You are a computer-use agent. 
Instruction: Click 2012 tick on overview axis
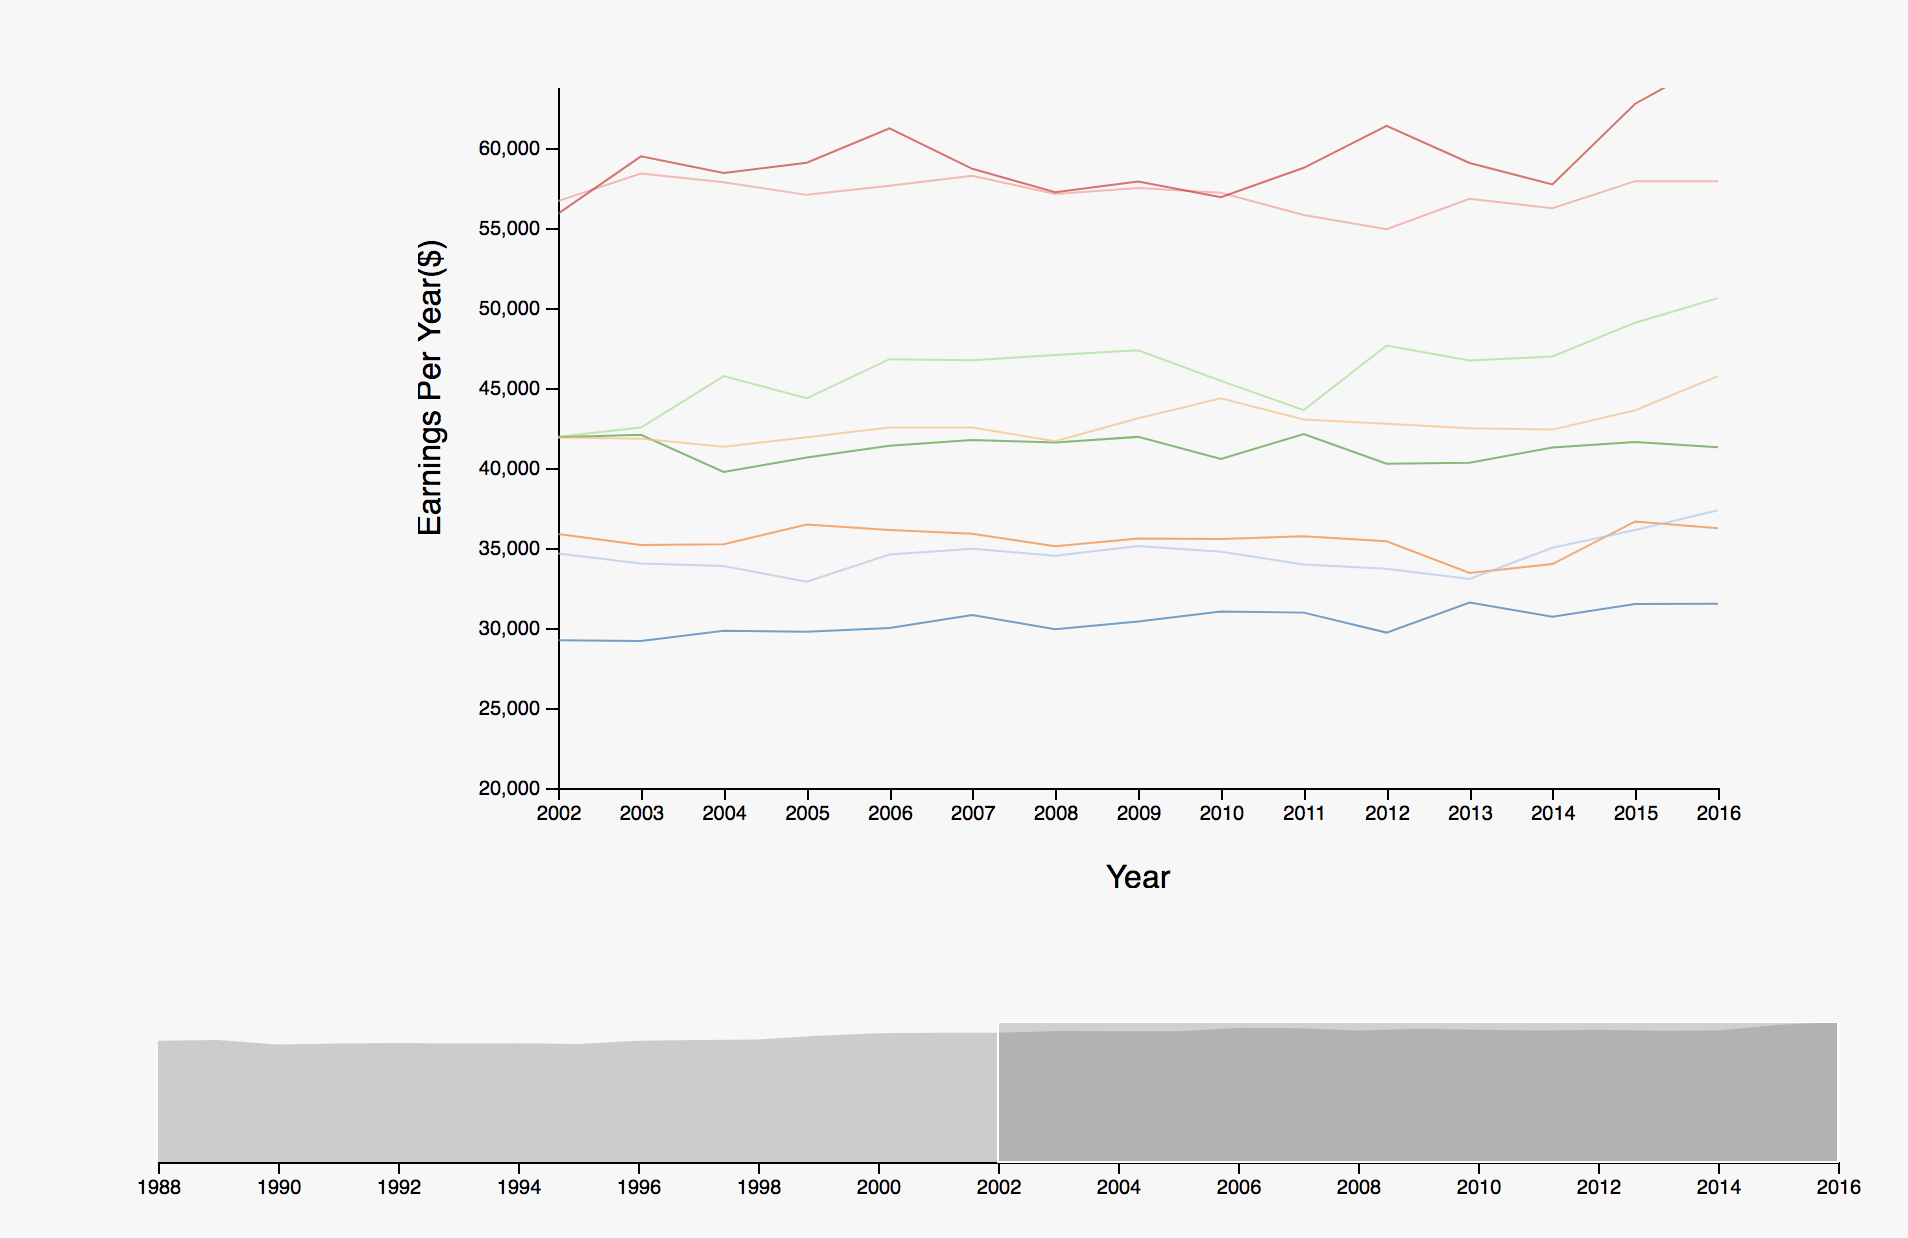pos(1599,1187)
